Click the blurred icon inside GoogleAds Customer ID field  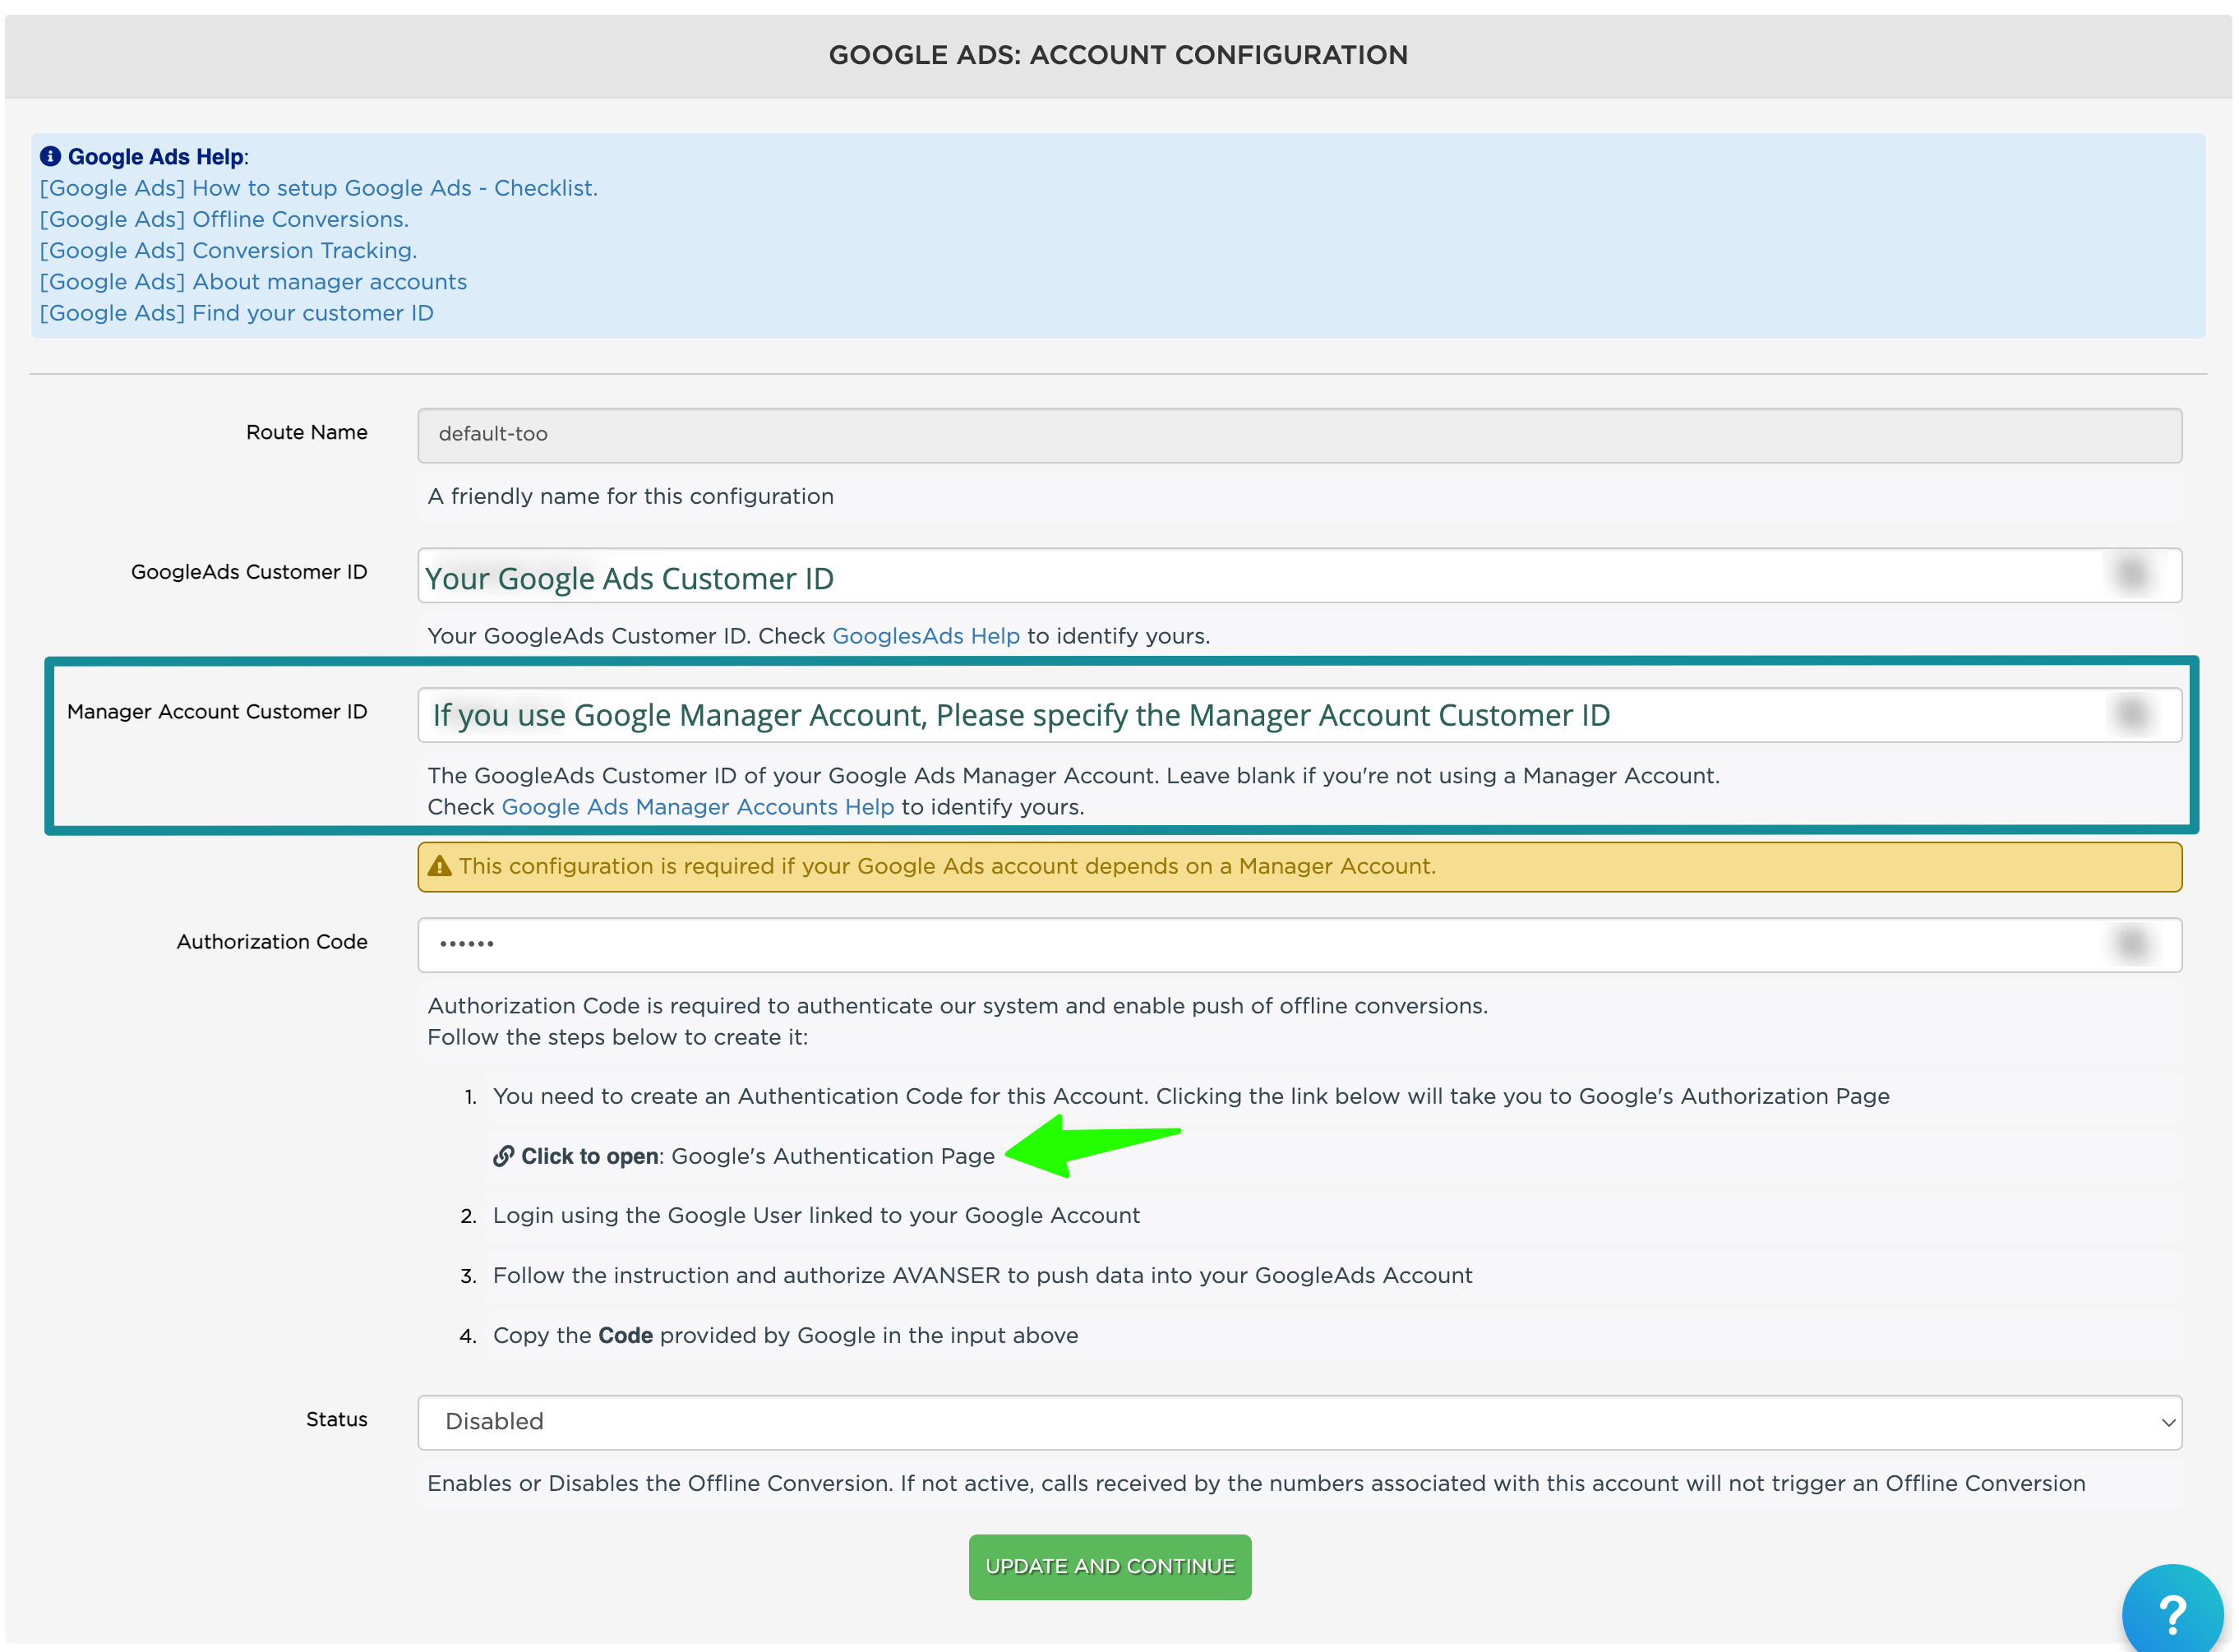[2131, 573]
